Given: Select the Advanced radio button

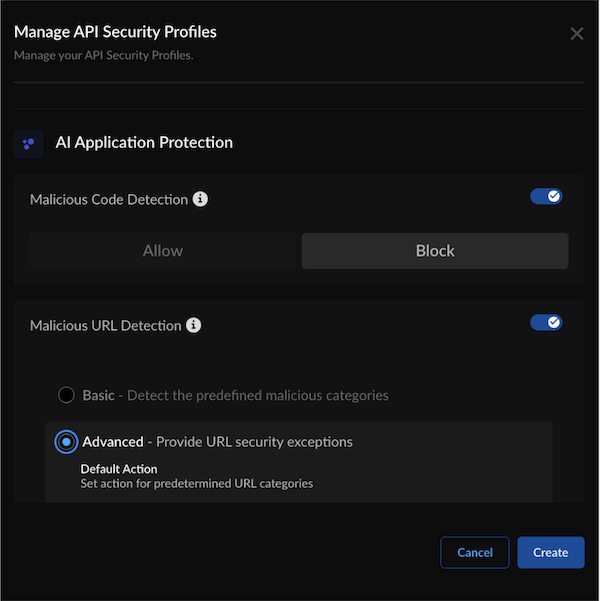Looking at the screenshot, I should pos(66,441).
